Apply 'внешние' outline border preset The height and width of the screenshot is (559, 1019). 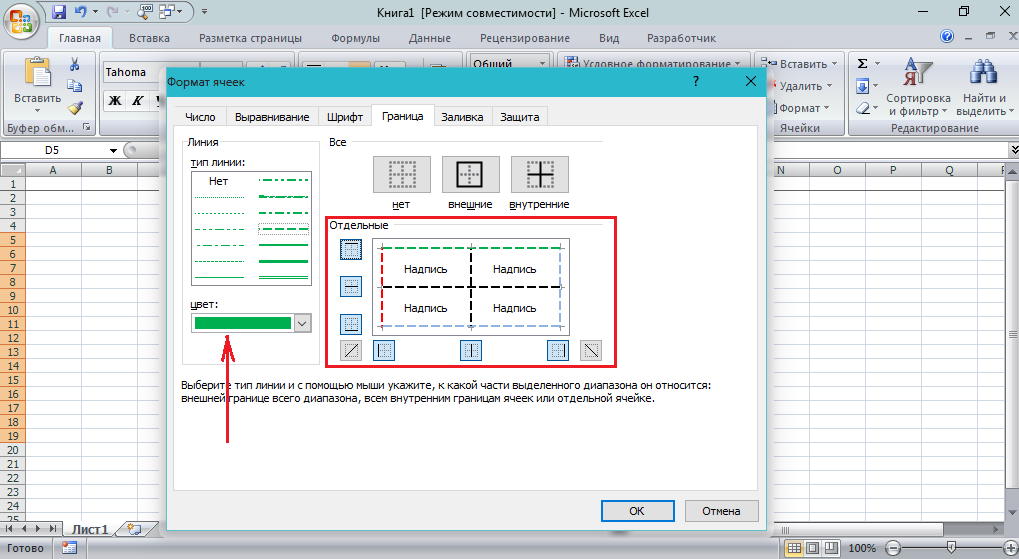(471, 174)
